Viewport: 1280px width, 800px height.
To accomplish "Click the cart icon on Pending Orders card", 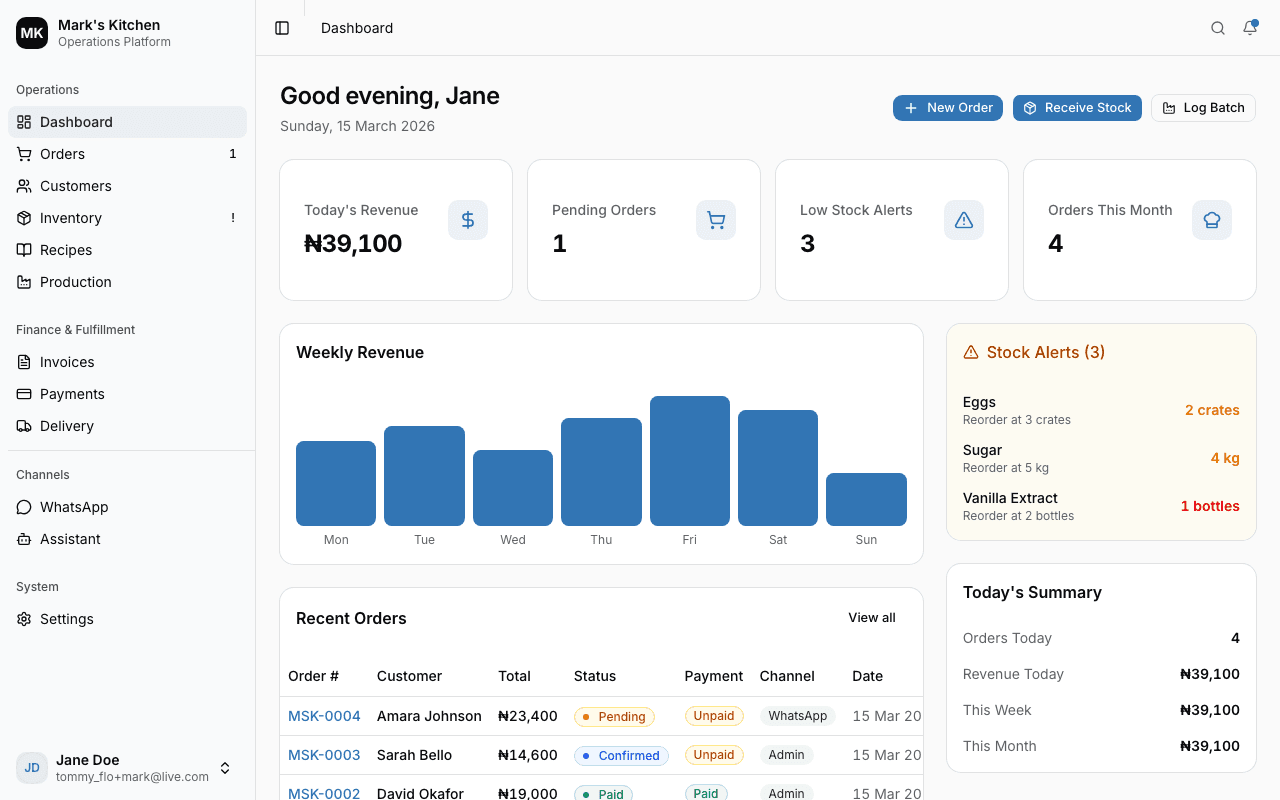I will (x=716, y=220).
